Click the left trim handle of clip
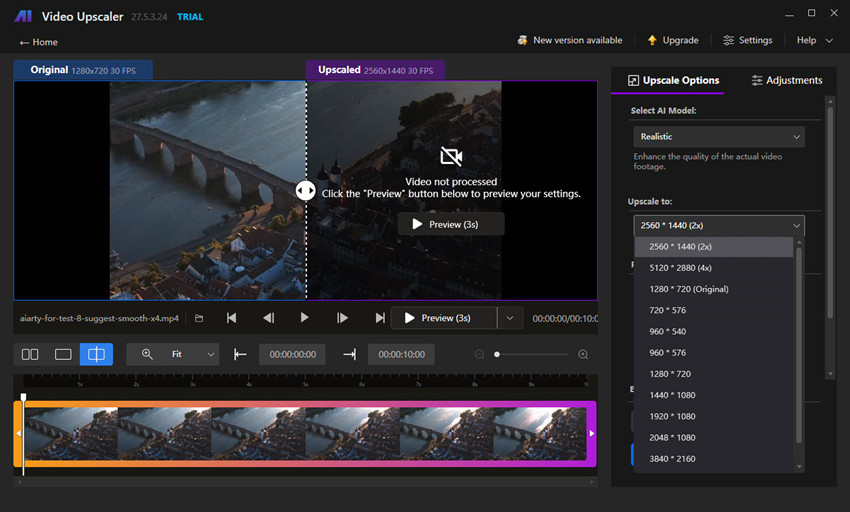Viewport: 850px width, 512px height. (18, 433)
